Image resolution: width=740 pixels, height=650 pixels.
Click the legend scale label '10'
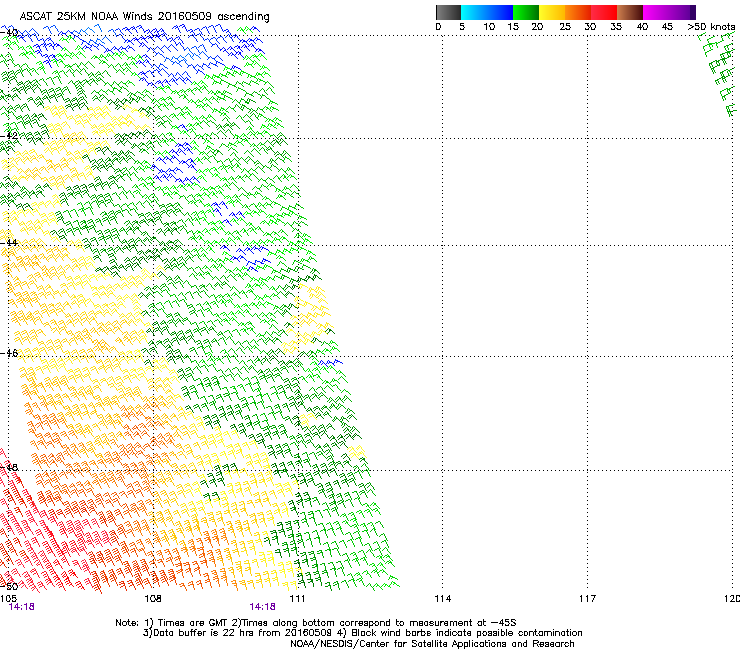point(489,27)
